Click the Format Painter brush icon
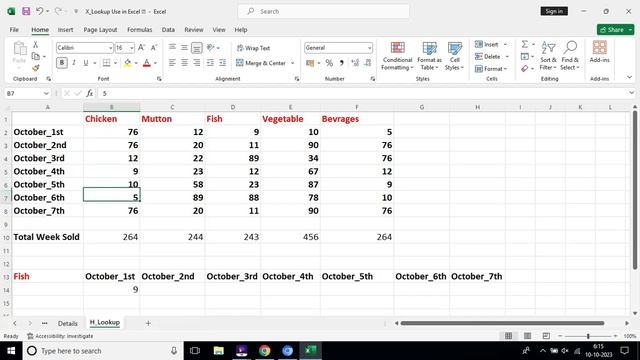Screen dimensions: 640x360 [x=36, y=68]
